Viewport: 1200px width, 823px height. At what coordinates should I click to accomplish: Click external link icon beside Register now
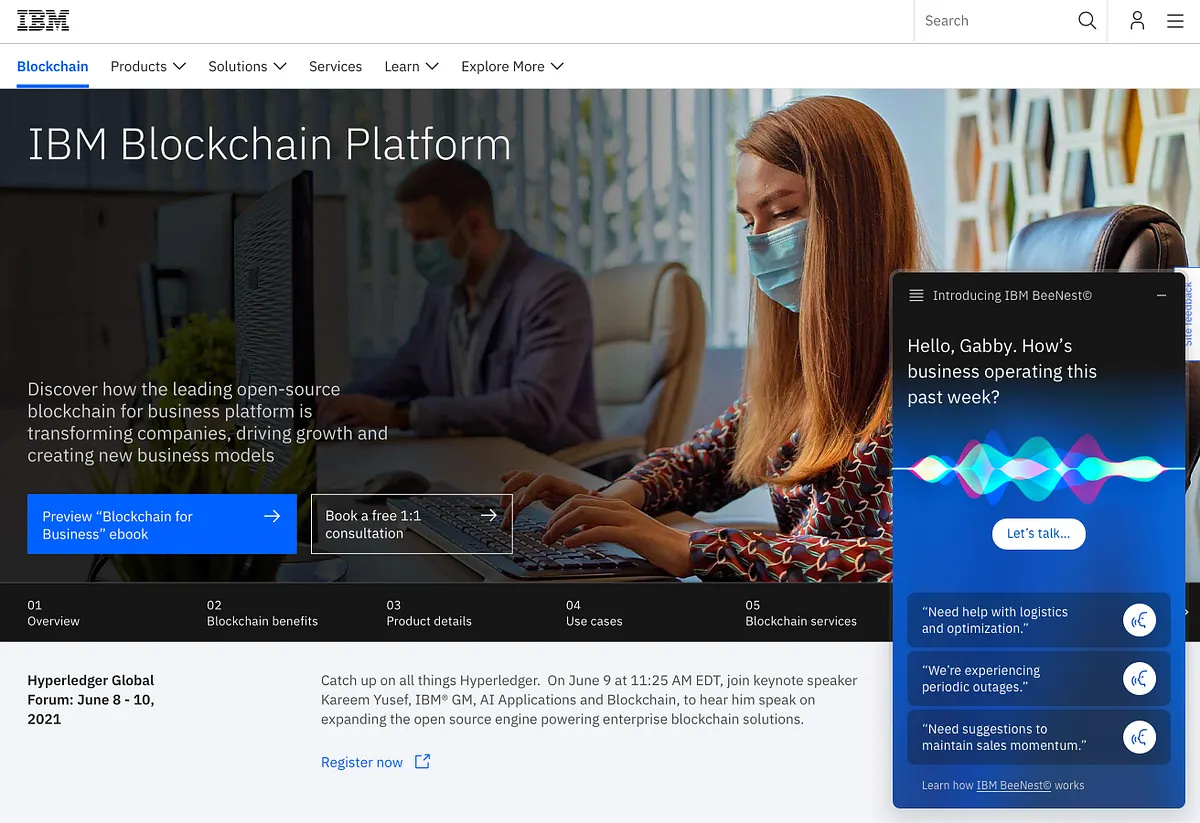422,762
